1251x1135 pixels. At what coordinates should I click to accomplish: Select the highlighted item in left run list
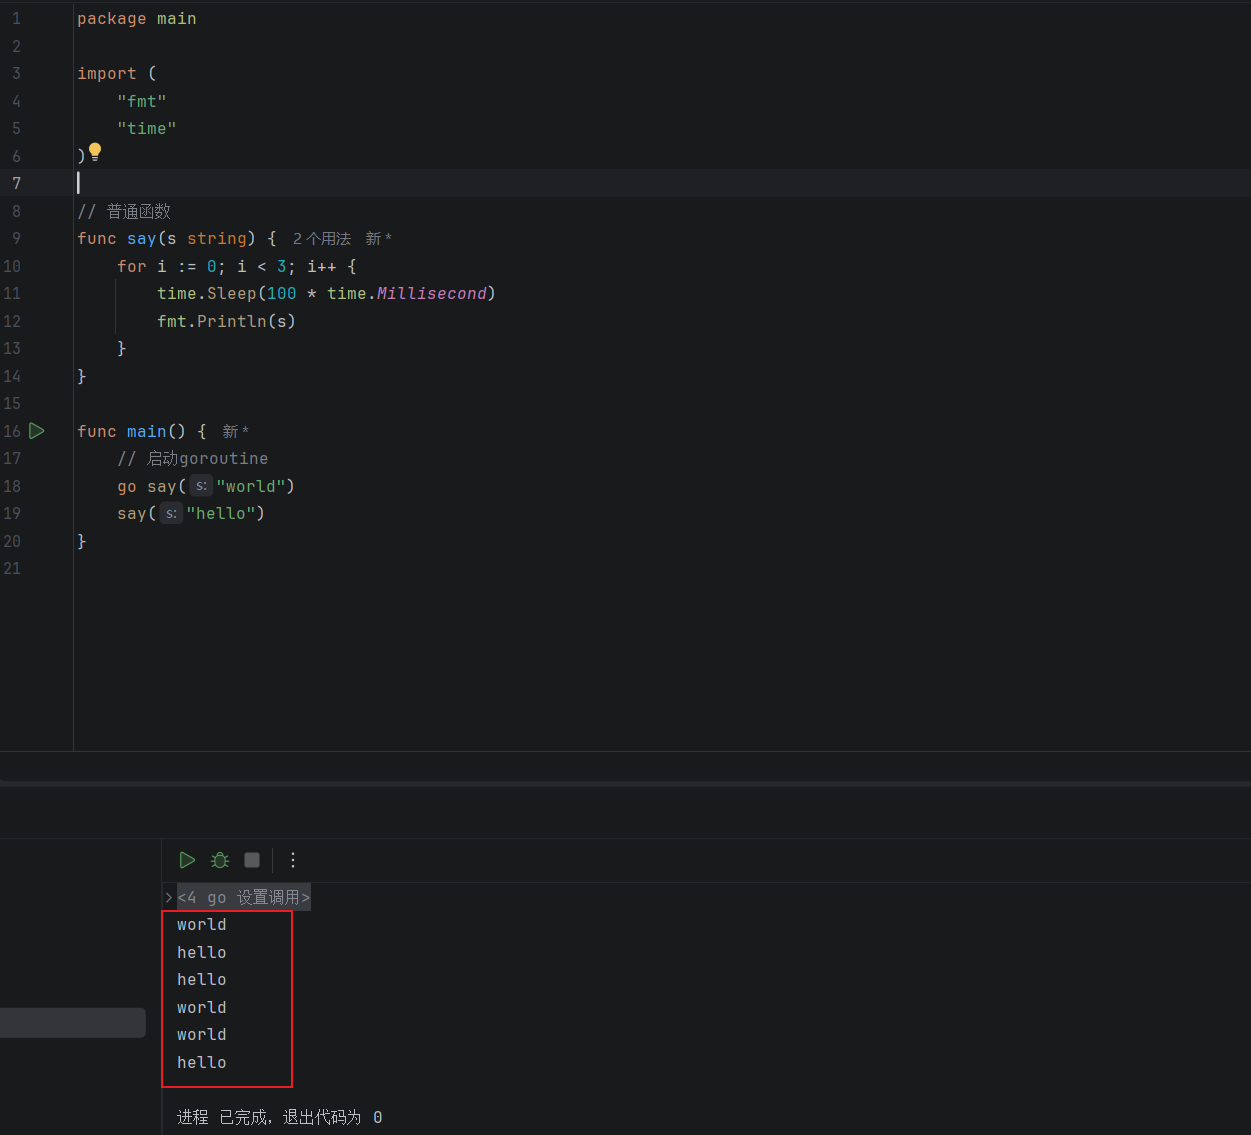(72, 1022)
